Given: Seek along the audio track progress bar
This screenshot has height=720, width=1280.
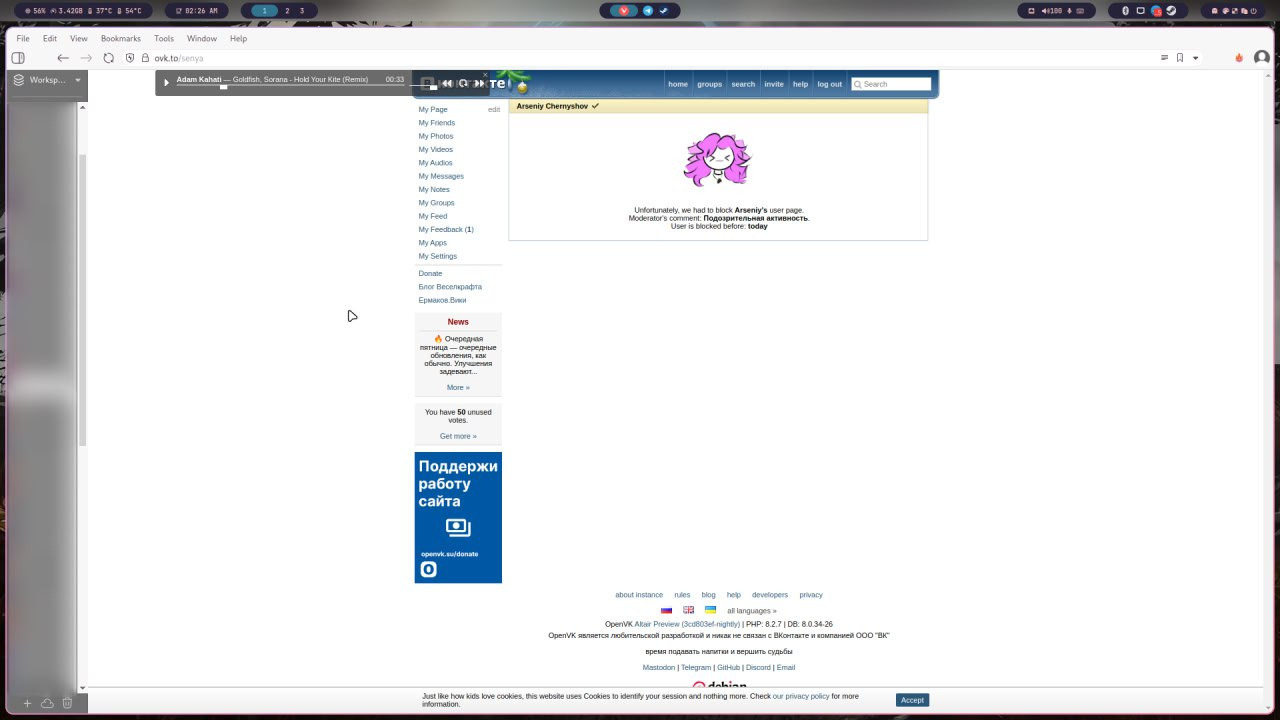Looking at the screenshot, I should click(x=290, y=87).
